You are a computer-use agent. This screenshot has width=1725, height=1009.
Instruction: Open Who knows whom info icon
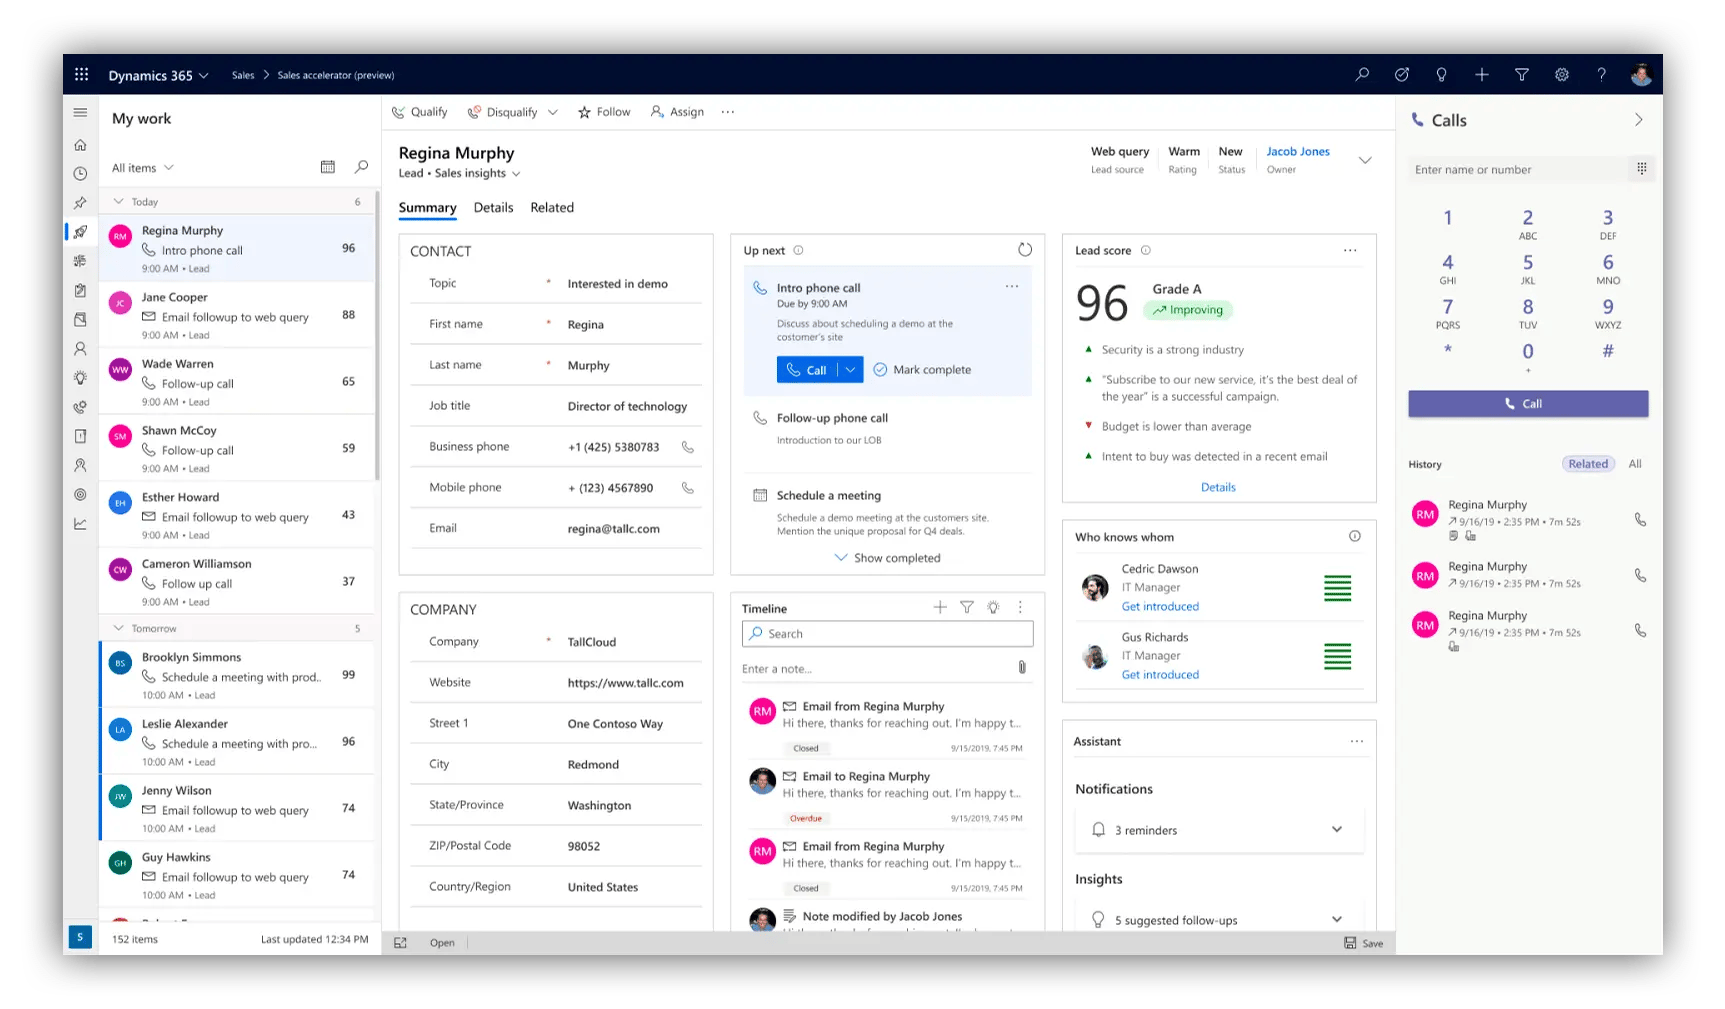1354,536
